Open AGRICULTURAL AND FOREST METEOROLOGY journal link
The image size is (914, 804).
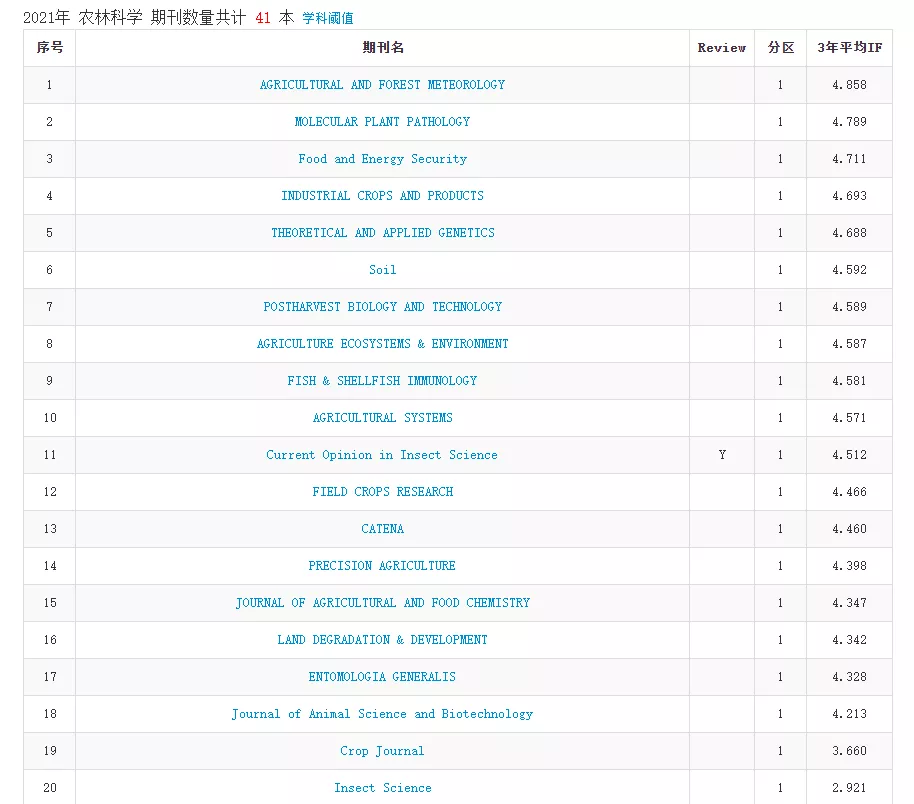pyautogui.click(x=382, y=85)
